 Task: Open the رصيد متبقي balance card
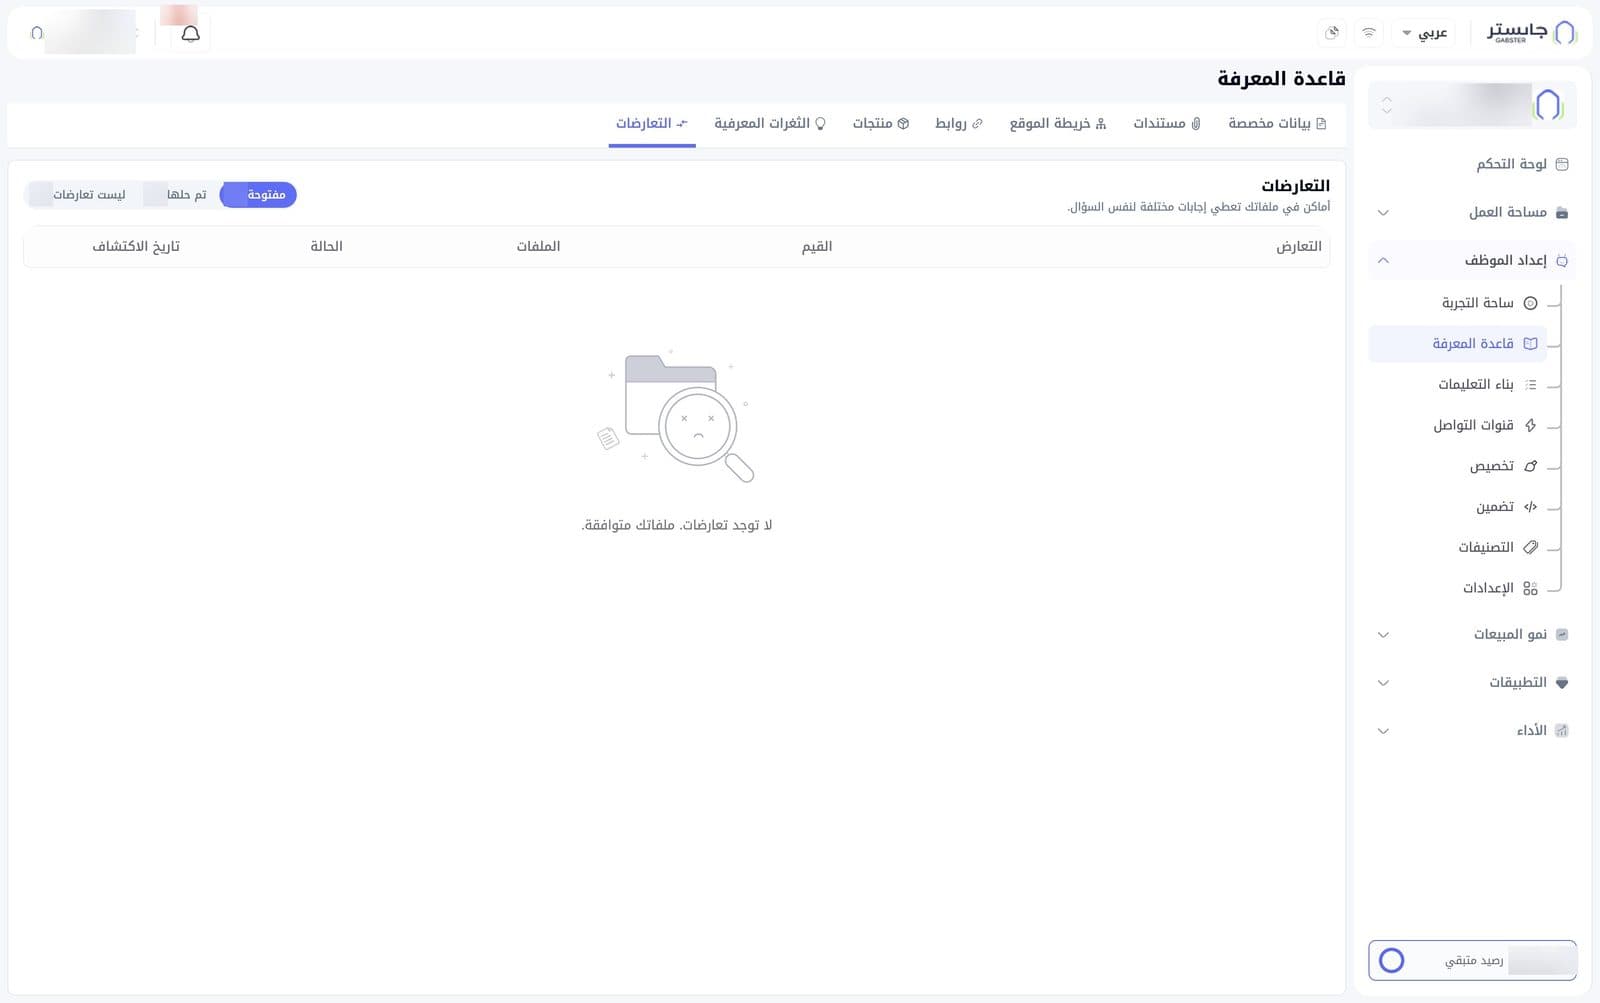1473,961
